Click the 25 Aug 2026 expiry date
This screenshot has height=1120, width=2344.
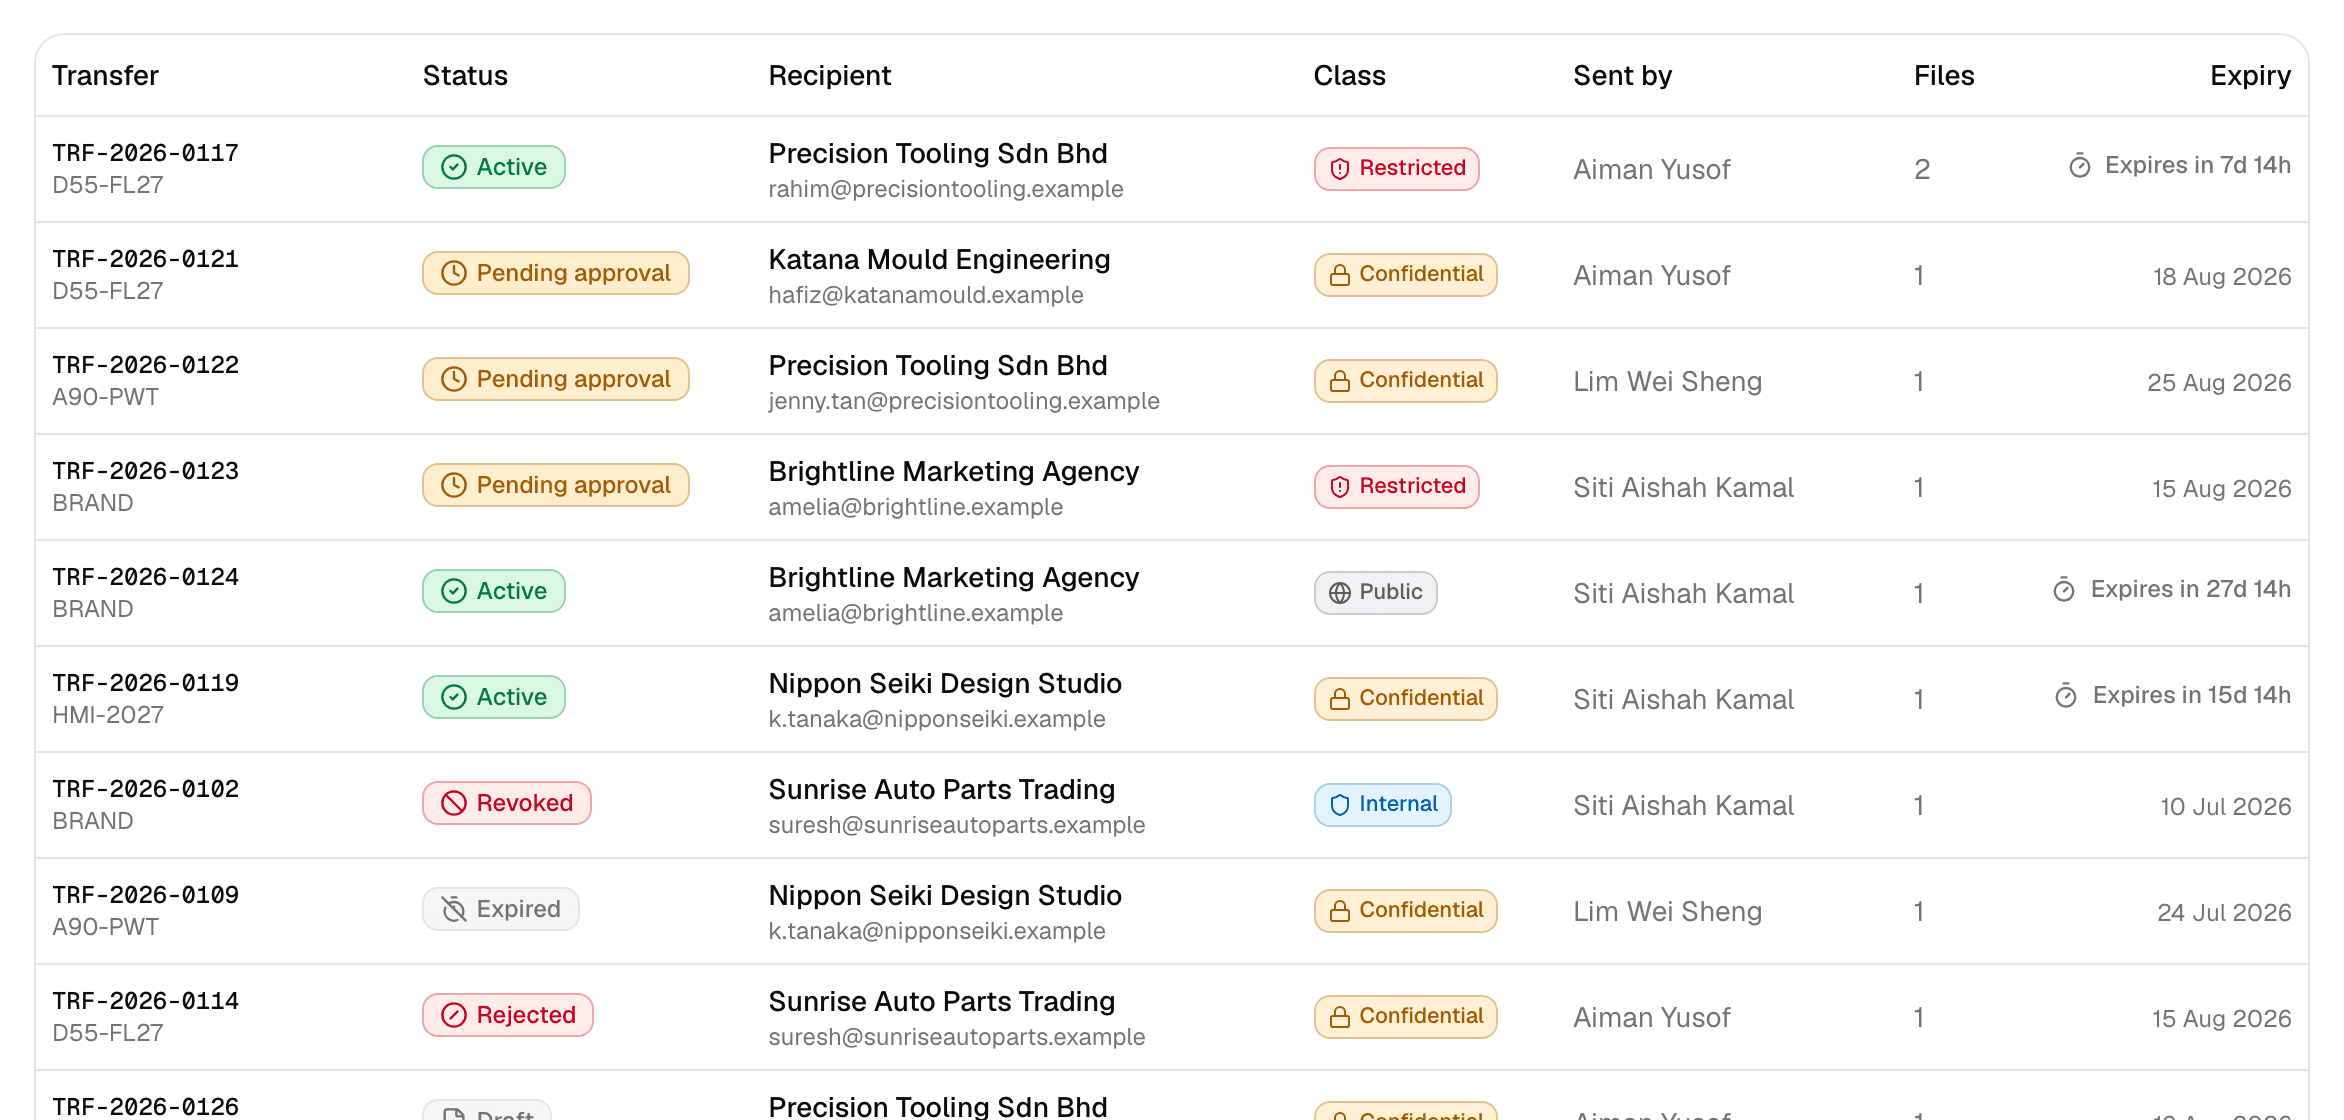2219,383
